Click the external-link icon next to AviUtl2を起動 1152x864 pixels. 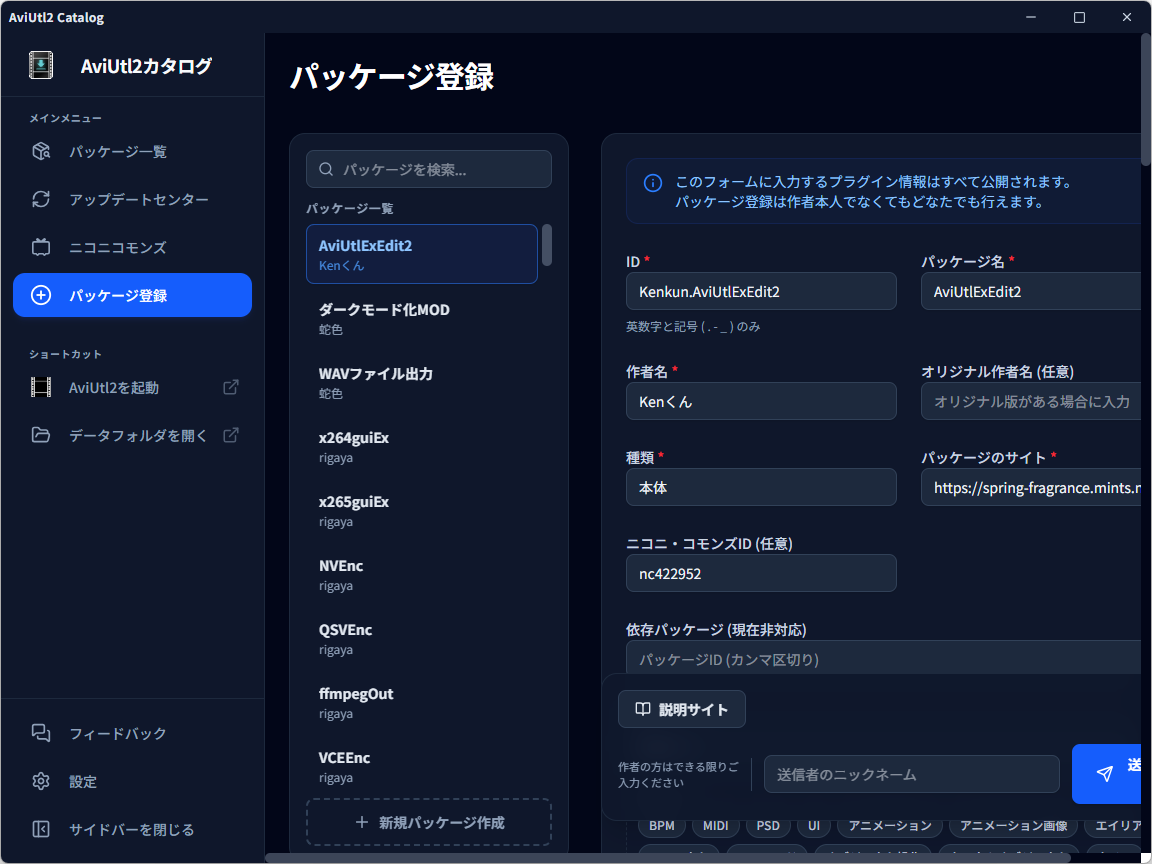(231, 387)
